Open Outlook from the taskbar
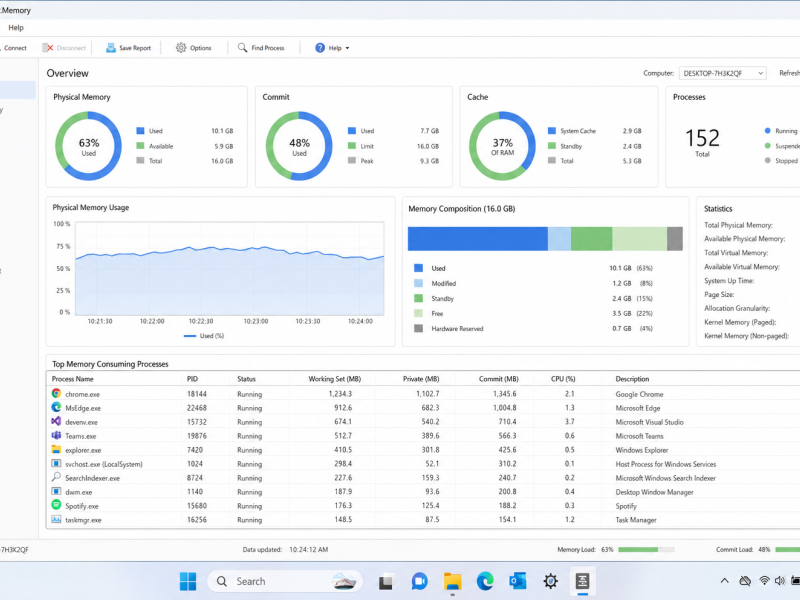Screen dimensions: 800x600 click(x=518, y=581)
